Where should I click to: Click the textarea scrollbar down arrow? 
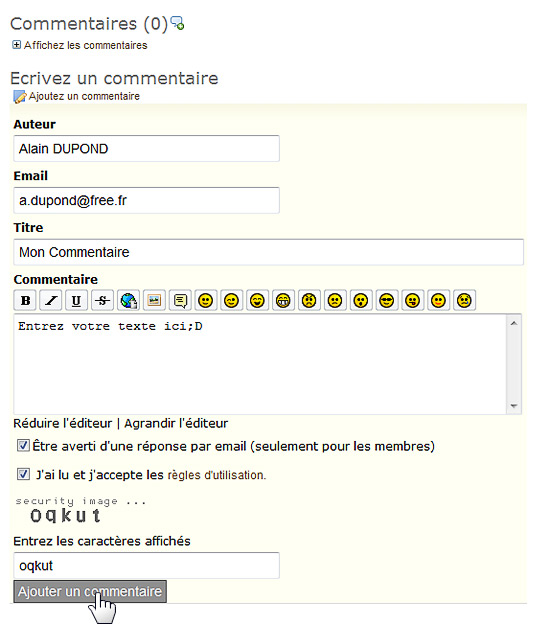click(x=514, y=406)
